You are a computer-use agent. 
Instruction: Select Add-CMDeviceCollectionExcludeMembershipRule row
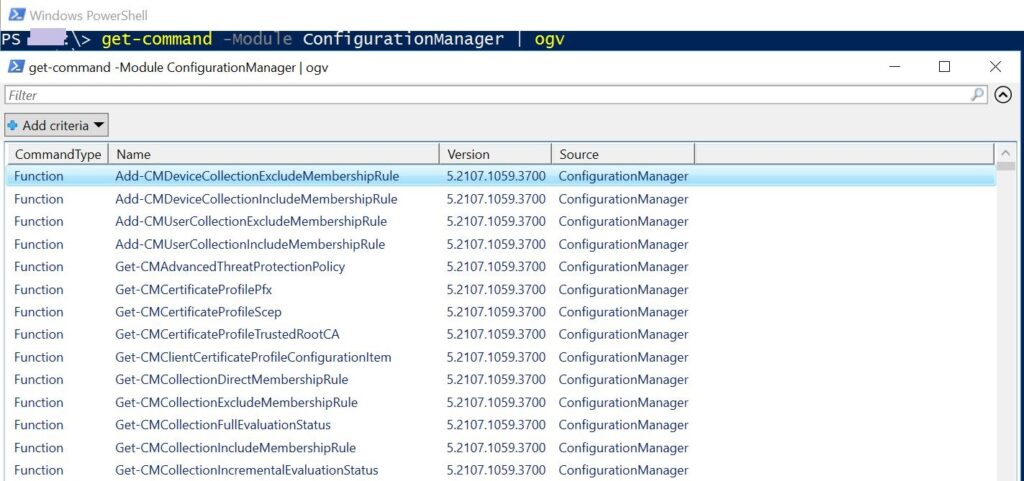coord(501,176)
